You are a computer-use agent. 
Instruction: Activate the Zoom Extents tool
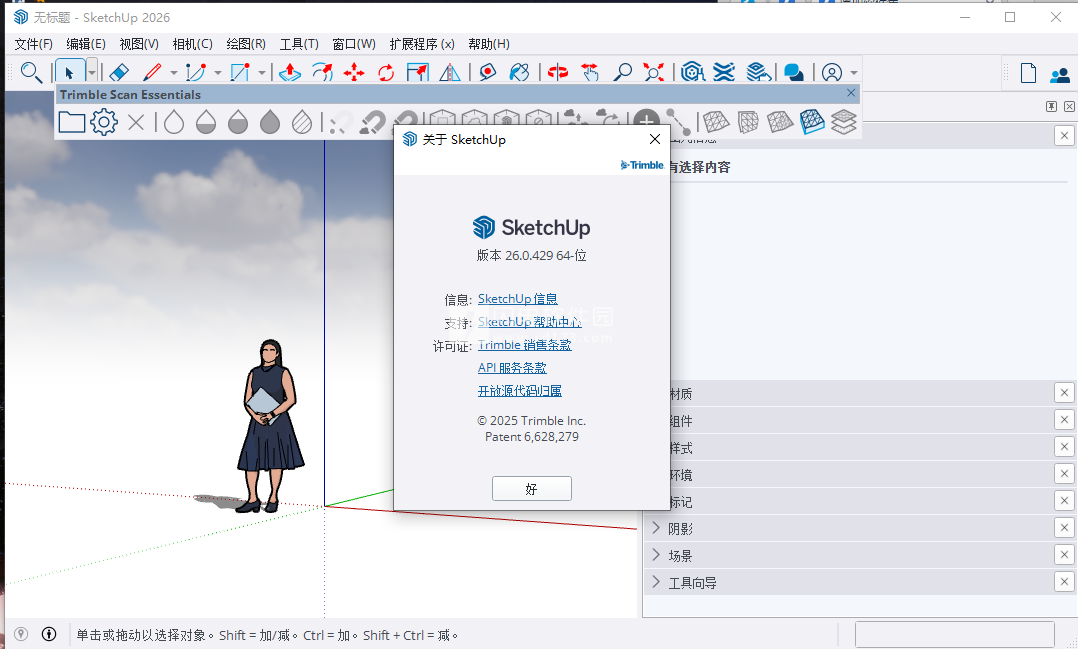(x=654, y=72)
